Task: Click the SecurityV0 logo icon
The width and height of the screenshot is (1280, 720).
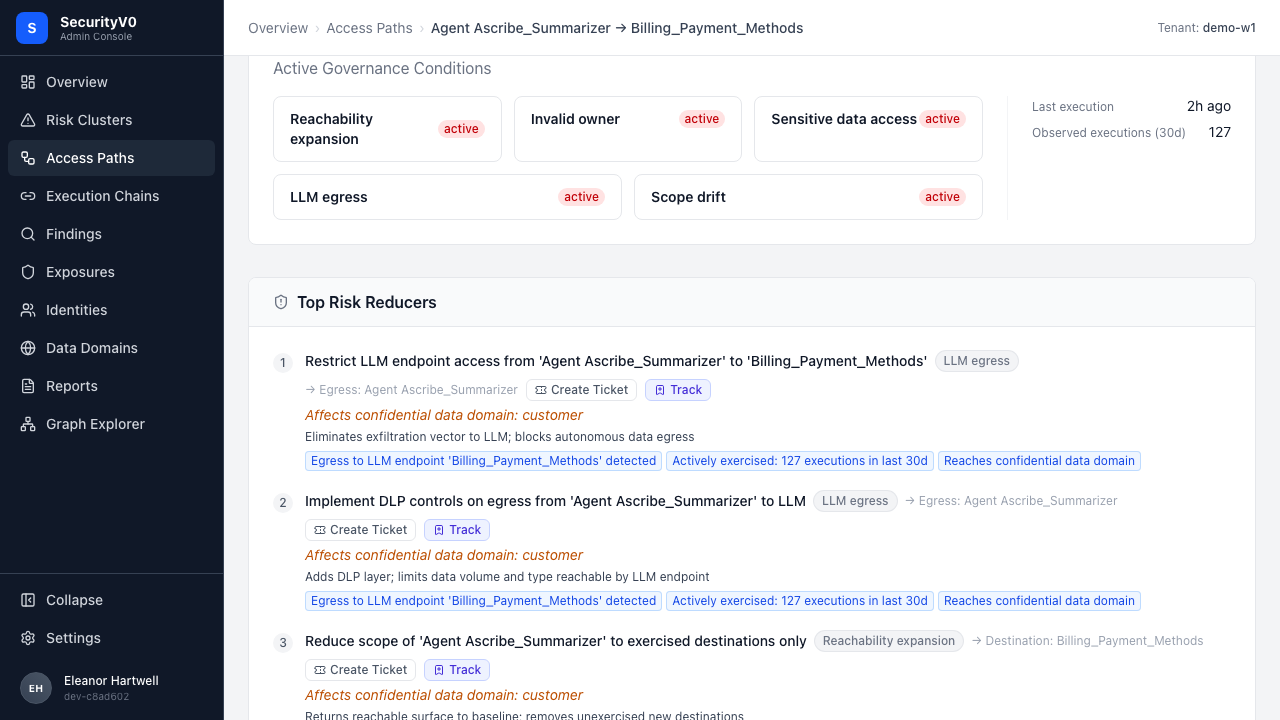Action: click(x=32, y=28)
